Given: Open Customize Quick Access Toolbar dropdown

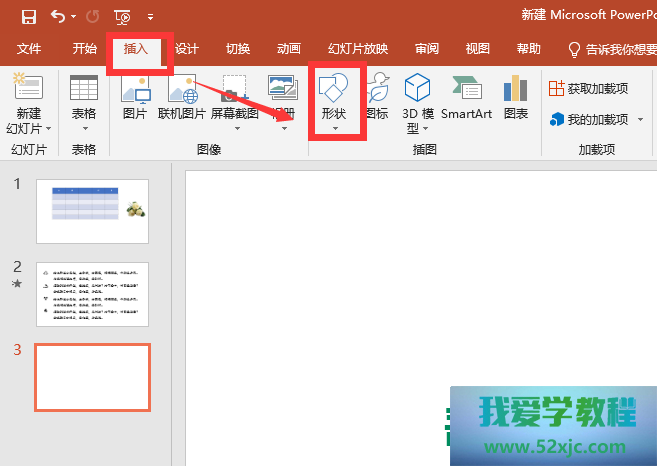Looking at the screenshot, I should 150,17.
